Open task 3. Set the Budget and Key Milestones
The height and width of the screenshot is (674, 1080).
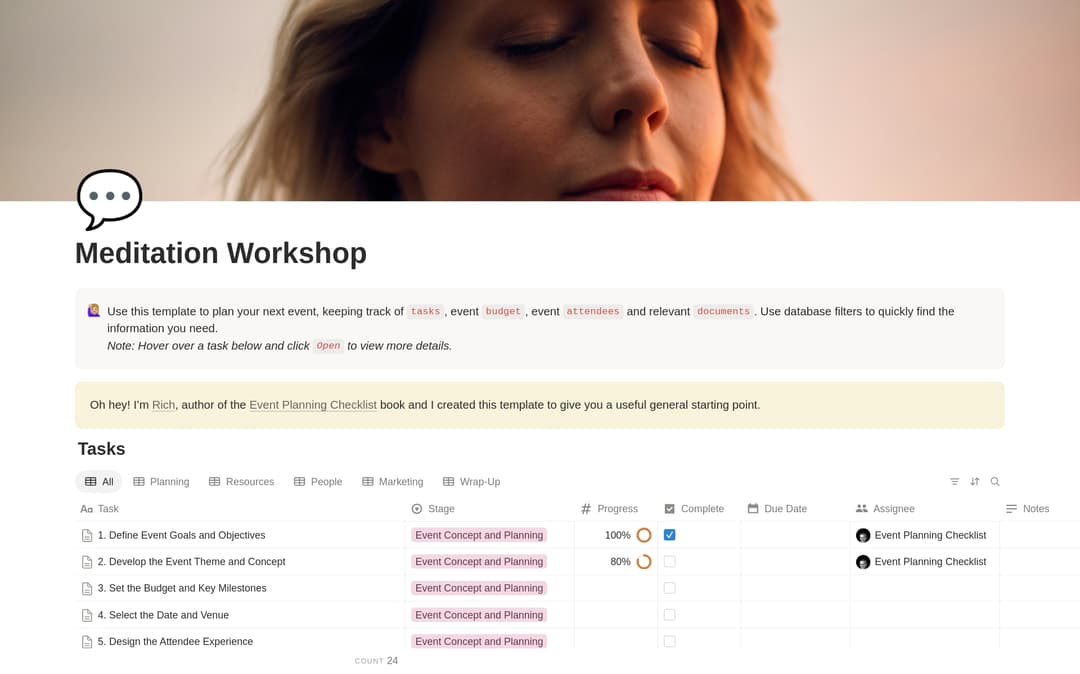pyautogui.click(x=182, y=588)
